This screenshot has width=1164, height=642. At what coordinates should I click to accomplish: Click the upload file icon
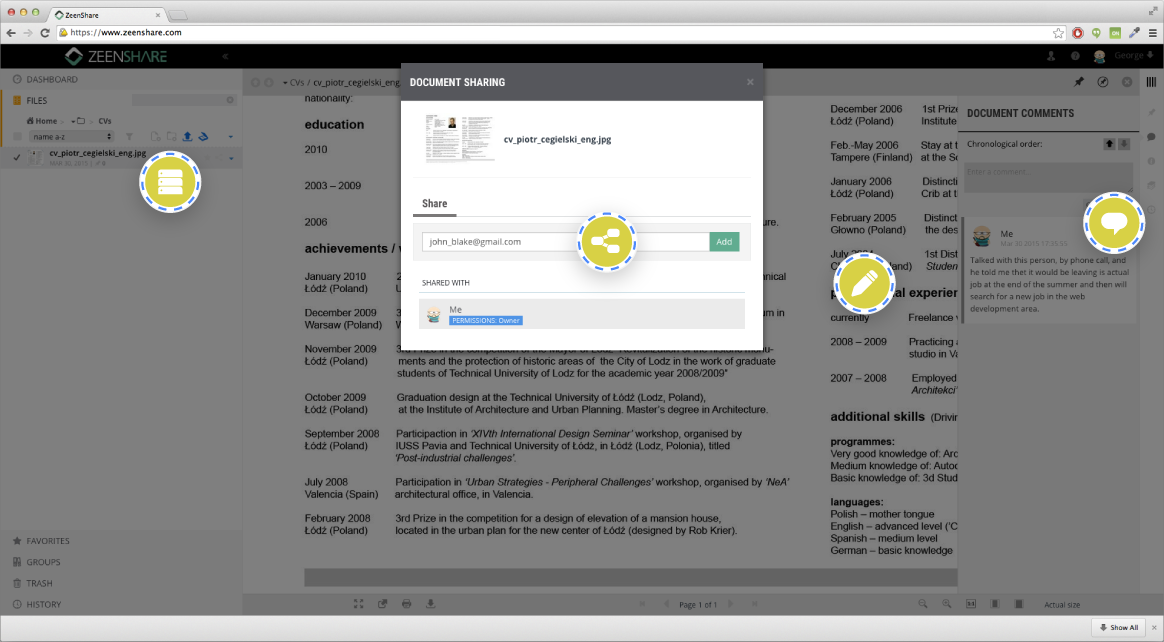(187, 137)
